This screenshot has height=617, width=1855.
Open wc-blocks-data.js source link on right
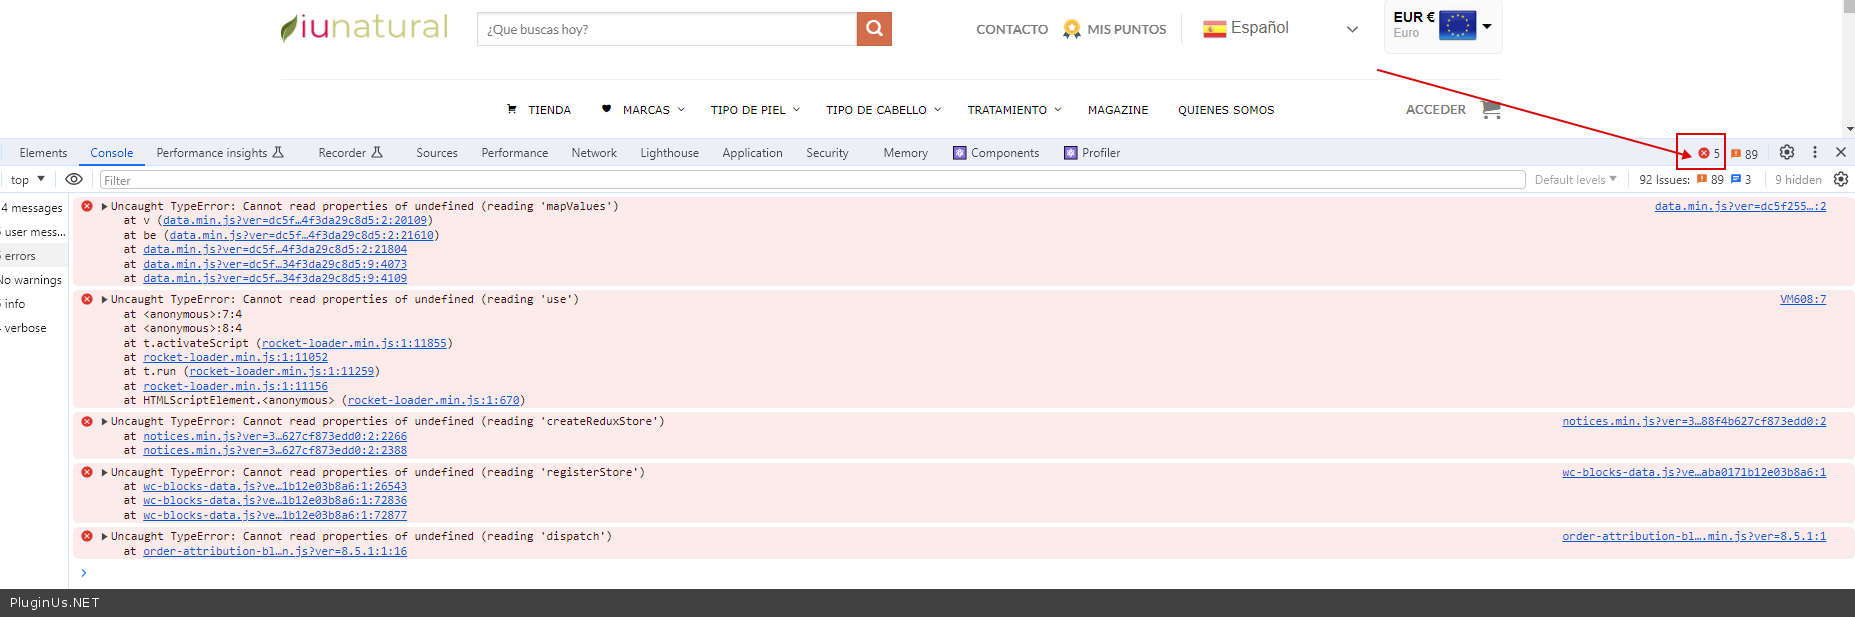coord(1694,472)
